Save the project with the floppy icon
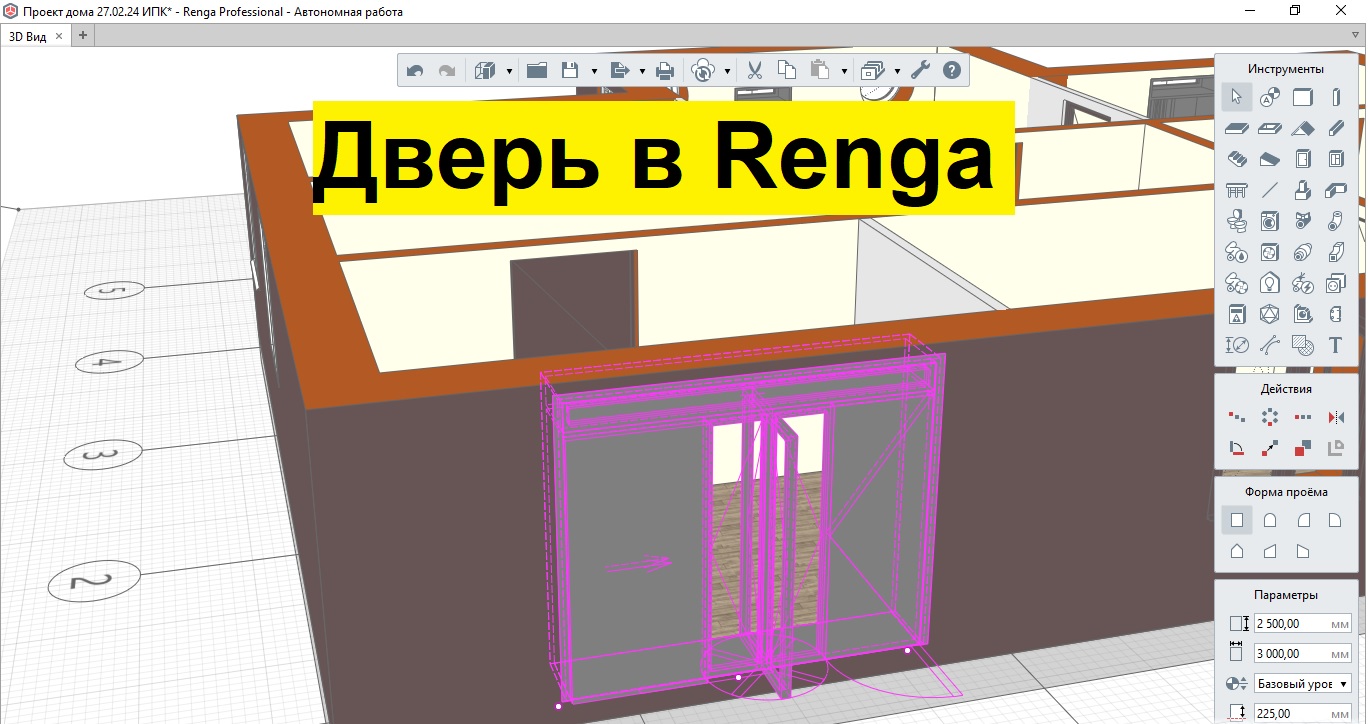The height and width of the screenshot is (724, 1368). point(571,70)
